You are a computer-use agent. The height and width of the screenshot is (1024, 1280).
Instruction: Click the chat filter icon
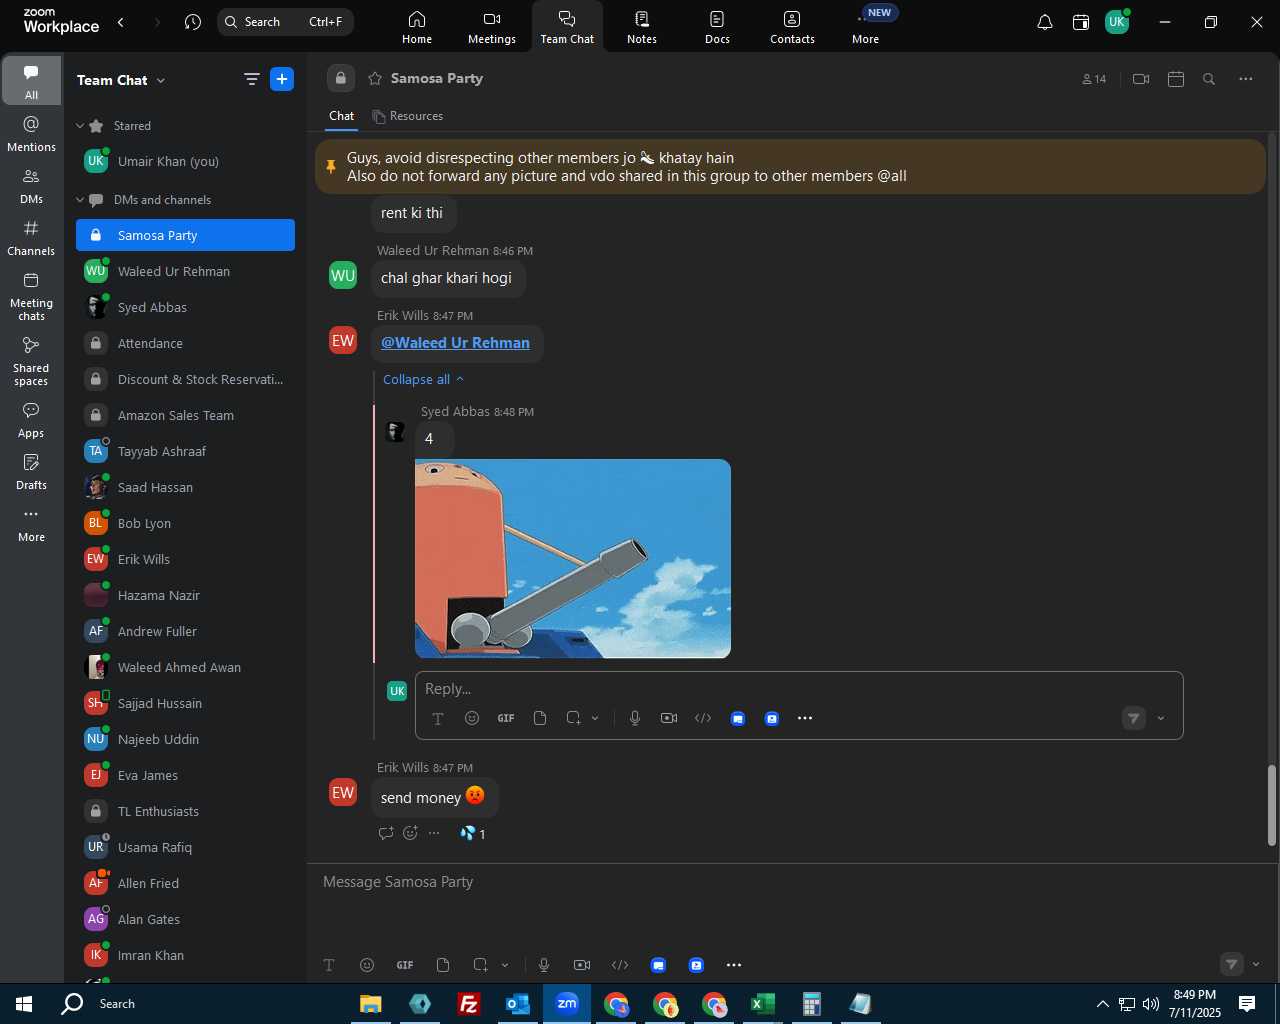[x=251, y=80]
